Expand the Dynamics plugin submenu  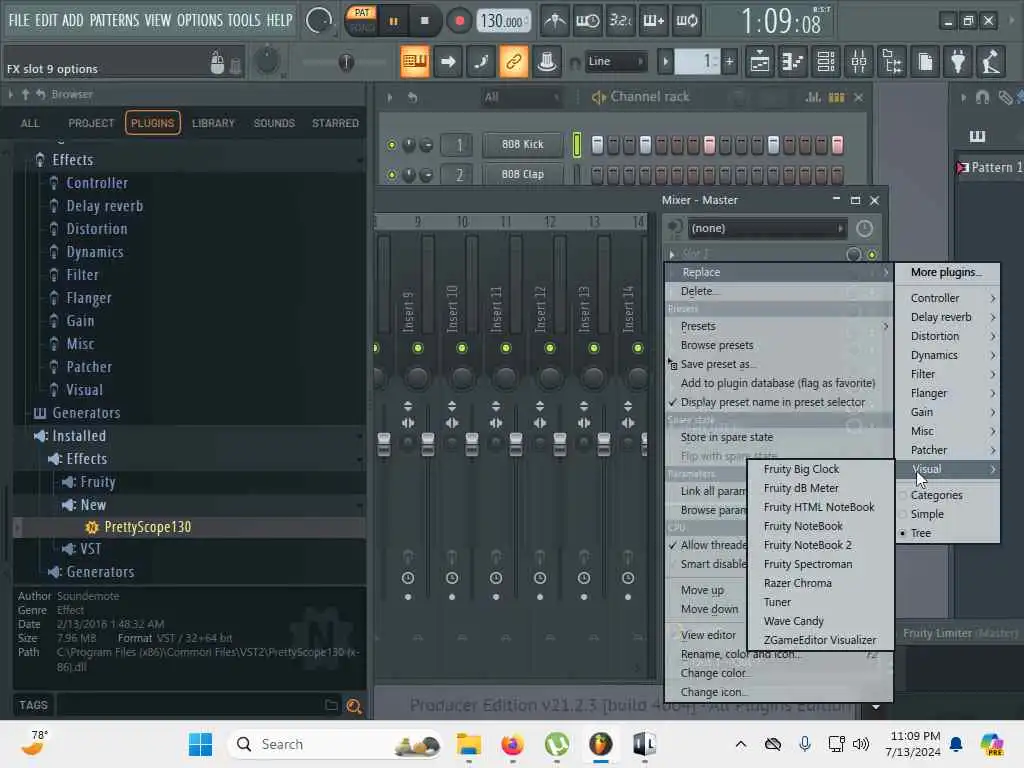point(947,355)
